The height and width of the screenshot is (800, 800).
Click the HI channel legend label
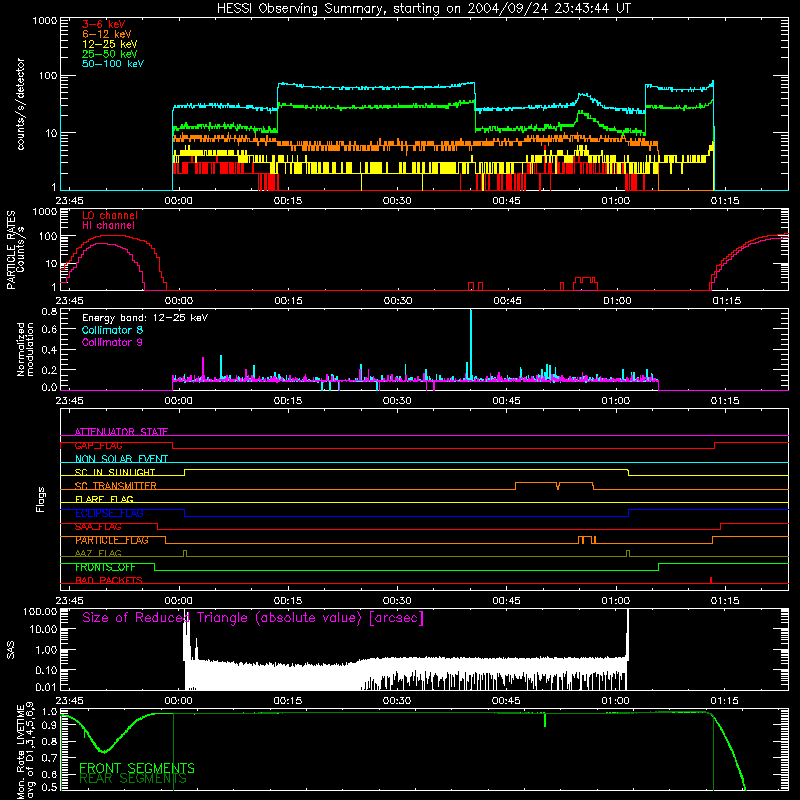point(108,226)
